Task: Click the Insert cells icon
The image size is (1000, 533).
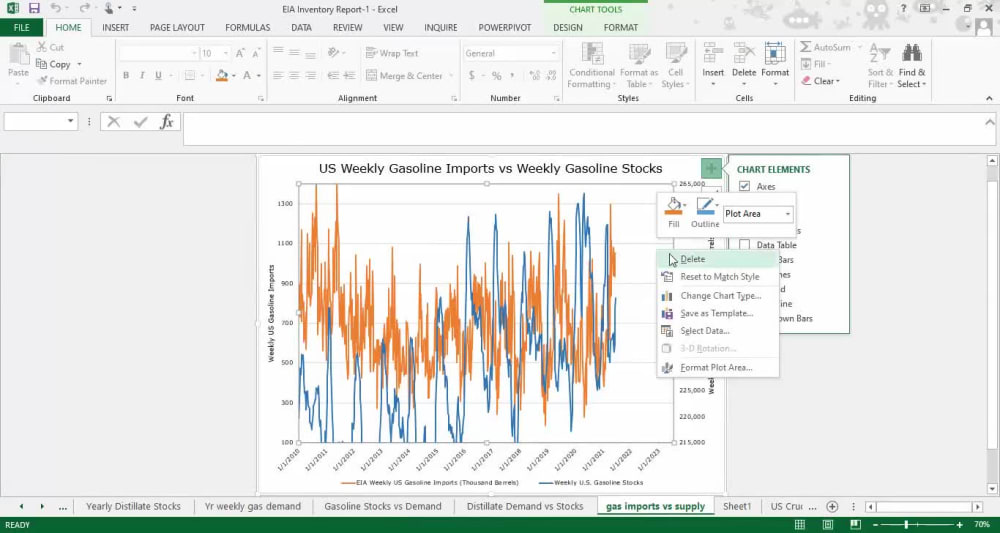Action: [x=713, y=53]
